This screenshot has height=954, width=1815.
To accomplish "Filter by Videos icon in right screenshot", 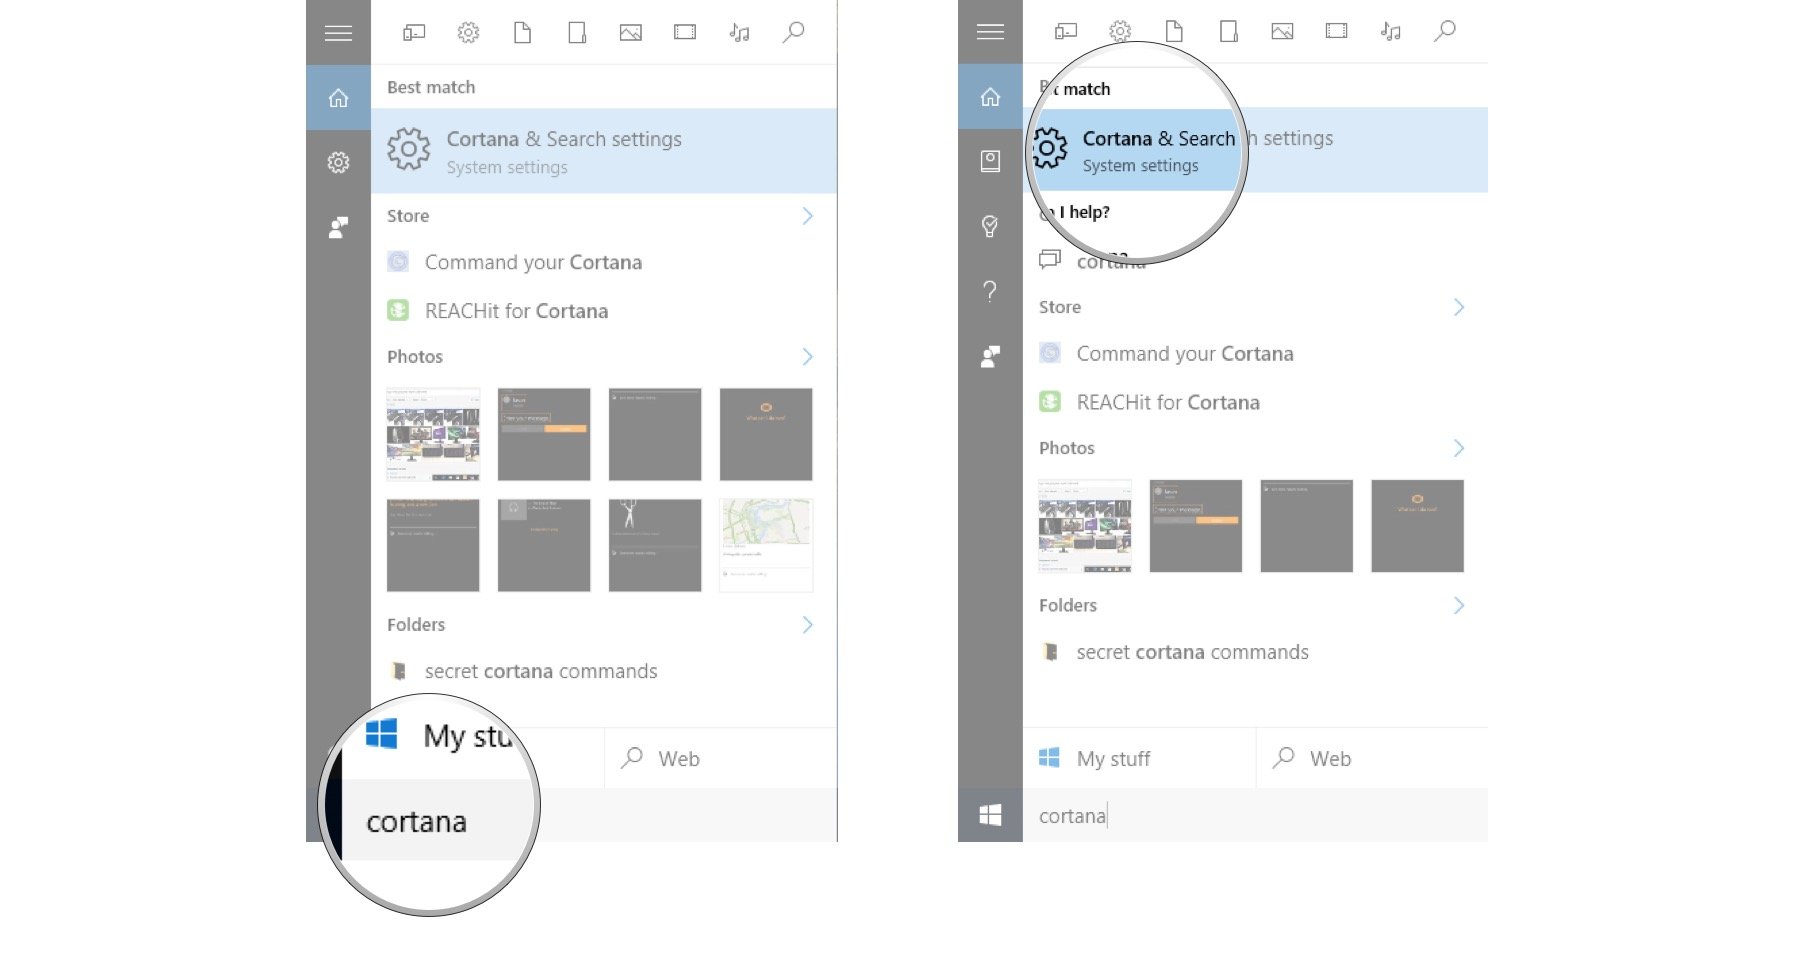I will point(1337,32).
